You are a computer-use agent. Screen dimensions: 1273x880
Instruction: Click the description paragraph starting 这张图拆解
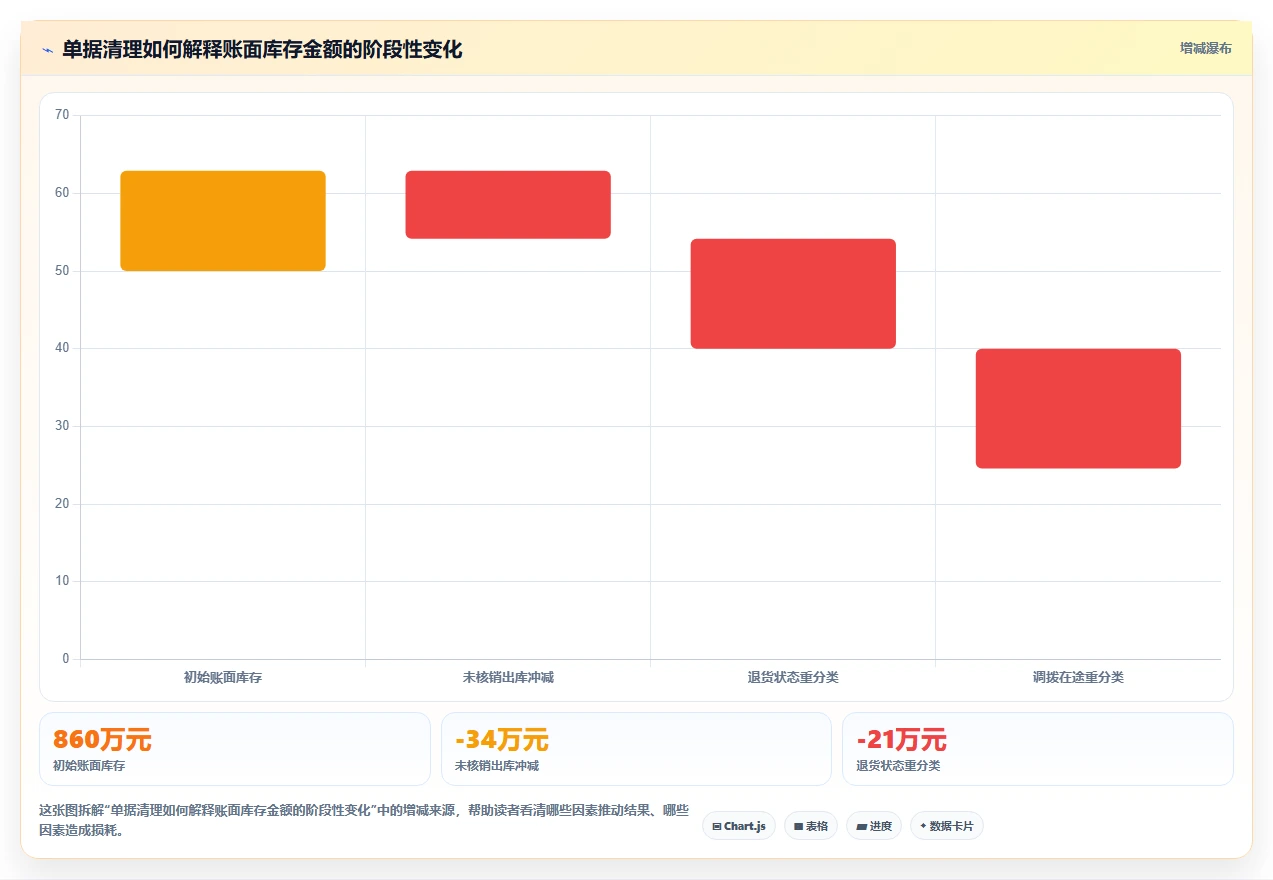click(x=364, y=820)
